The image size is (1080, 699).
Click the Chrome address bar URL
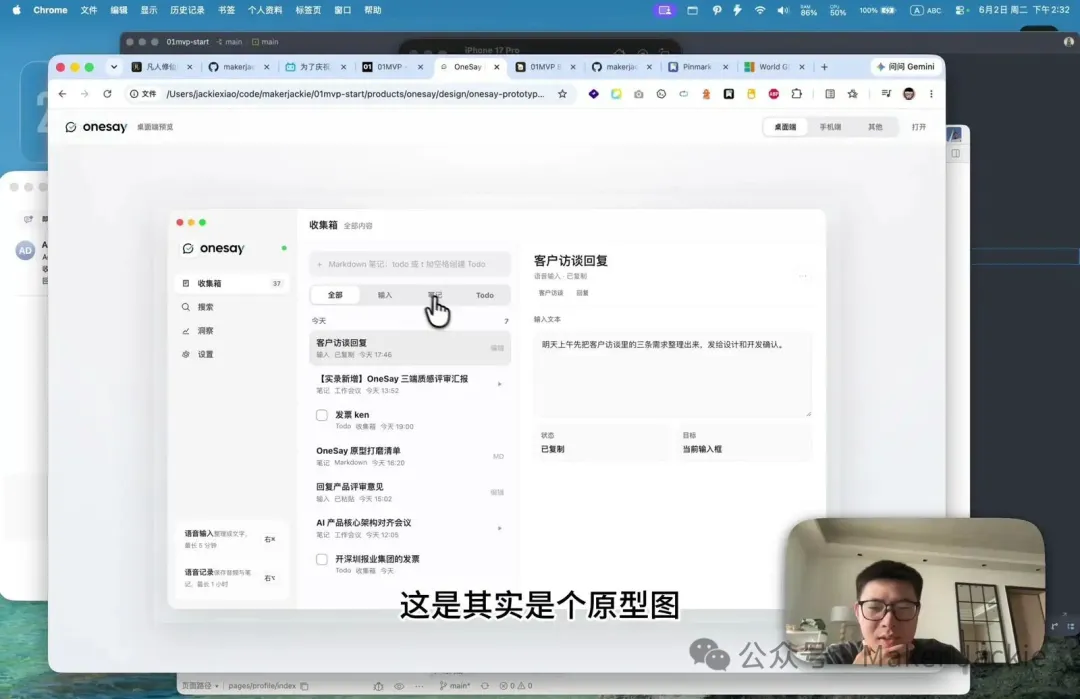[x=355, y=94]
